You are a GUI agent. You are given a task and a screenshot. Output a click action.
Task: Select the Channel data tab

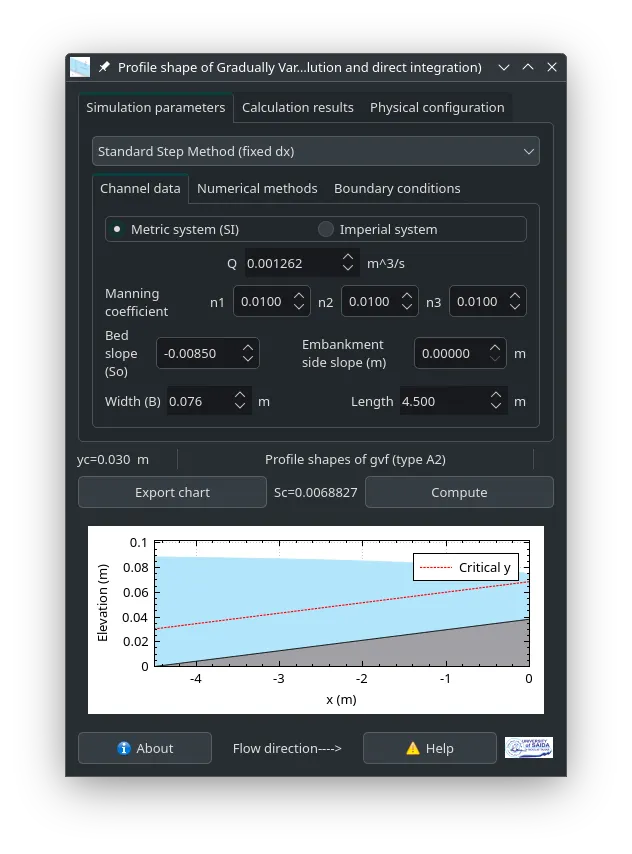(x=141, y=188)
